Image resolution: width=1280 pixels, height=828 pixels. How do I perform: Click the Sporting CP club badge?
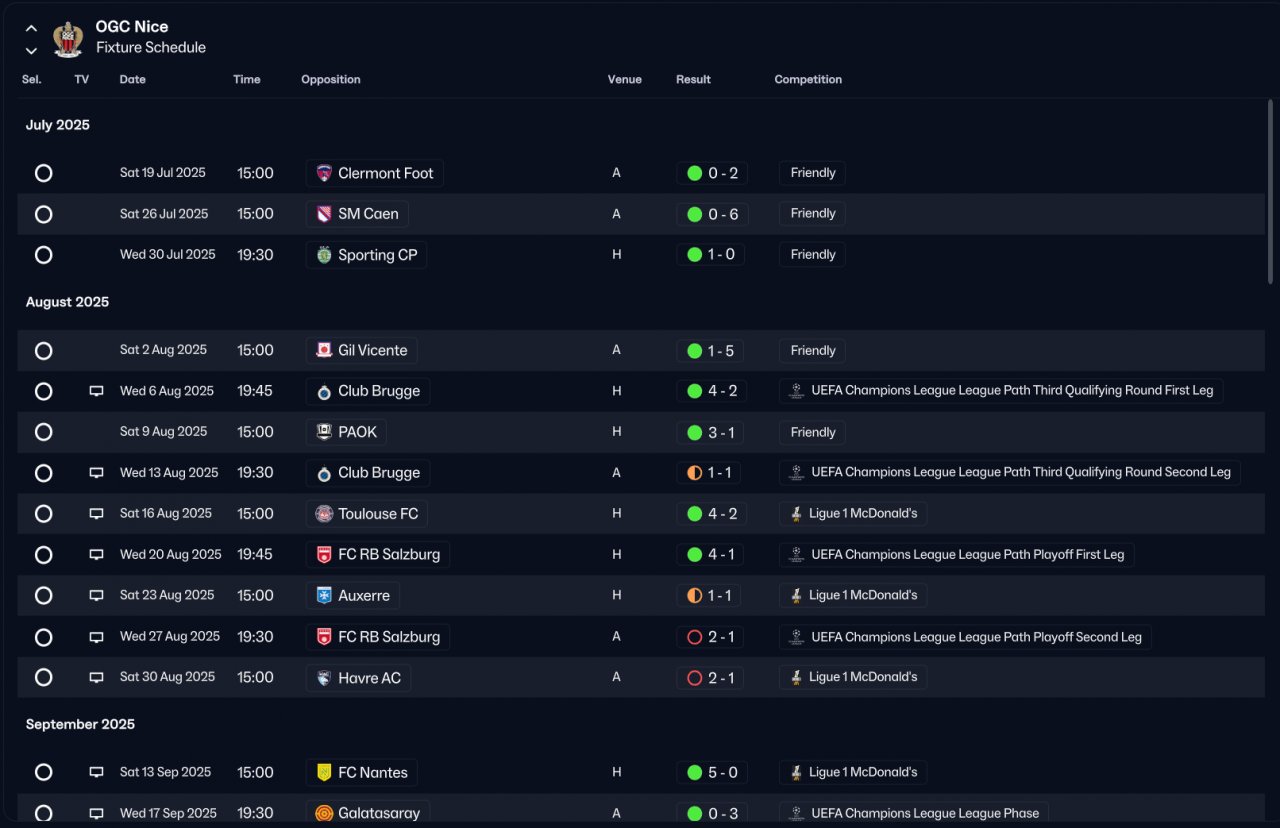[324, 255]
